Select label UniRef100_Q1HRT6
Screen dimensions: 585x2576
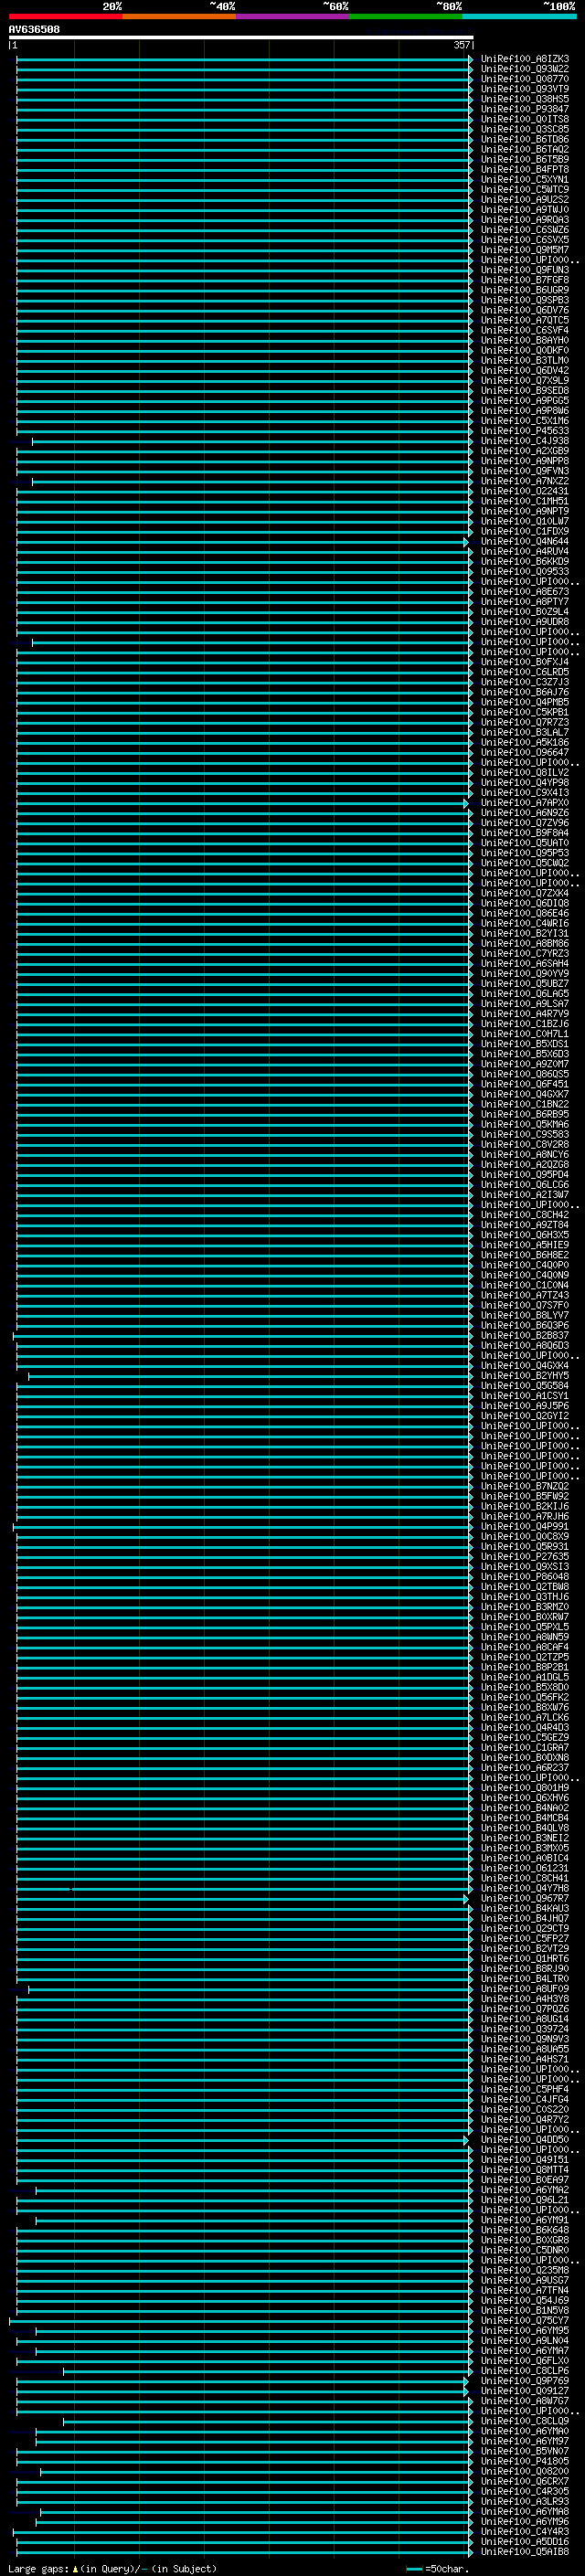(x=524, y=1958)
